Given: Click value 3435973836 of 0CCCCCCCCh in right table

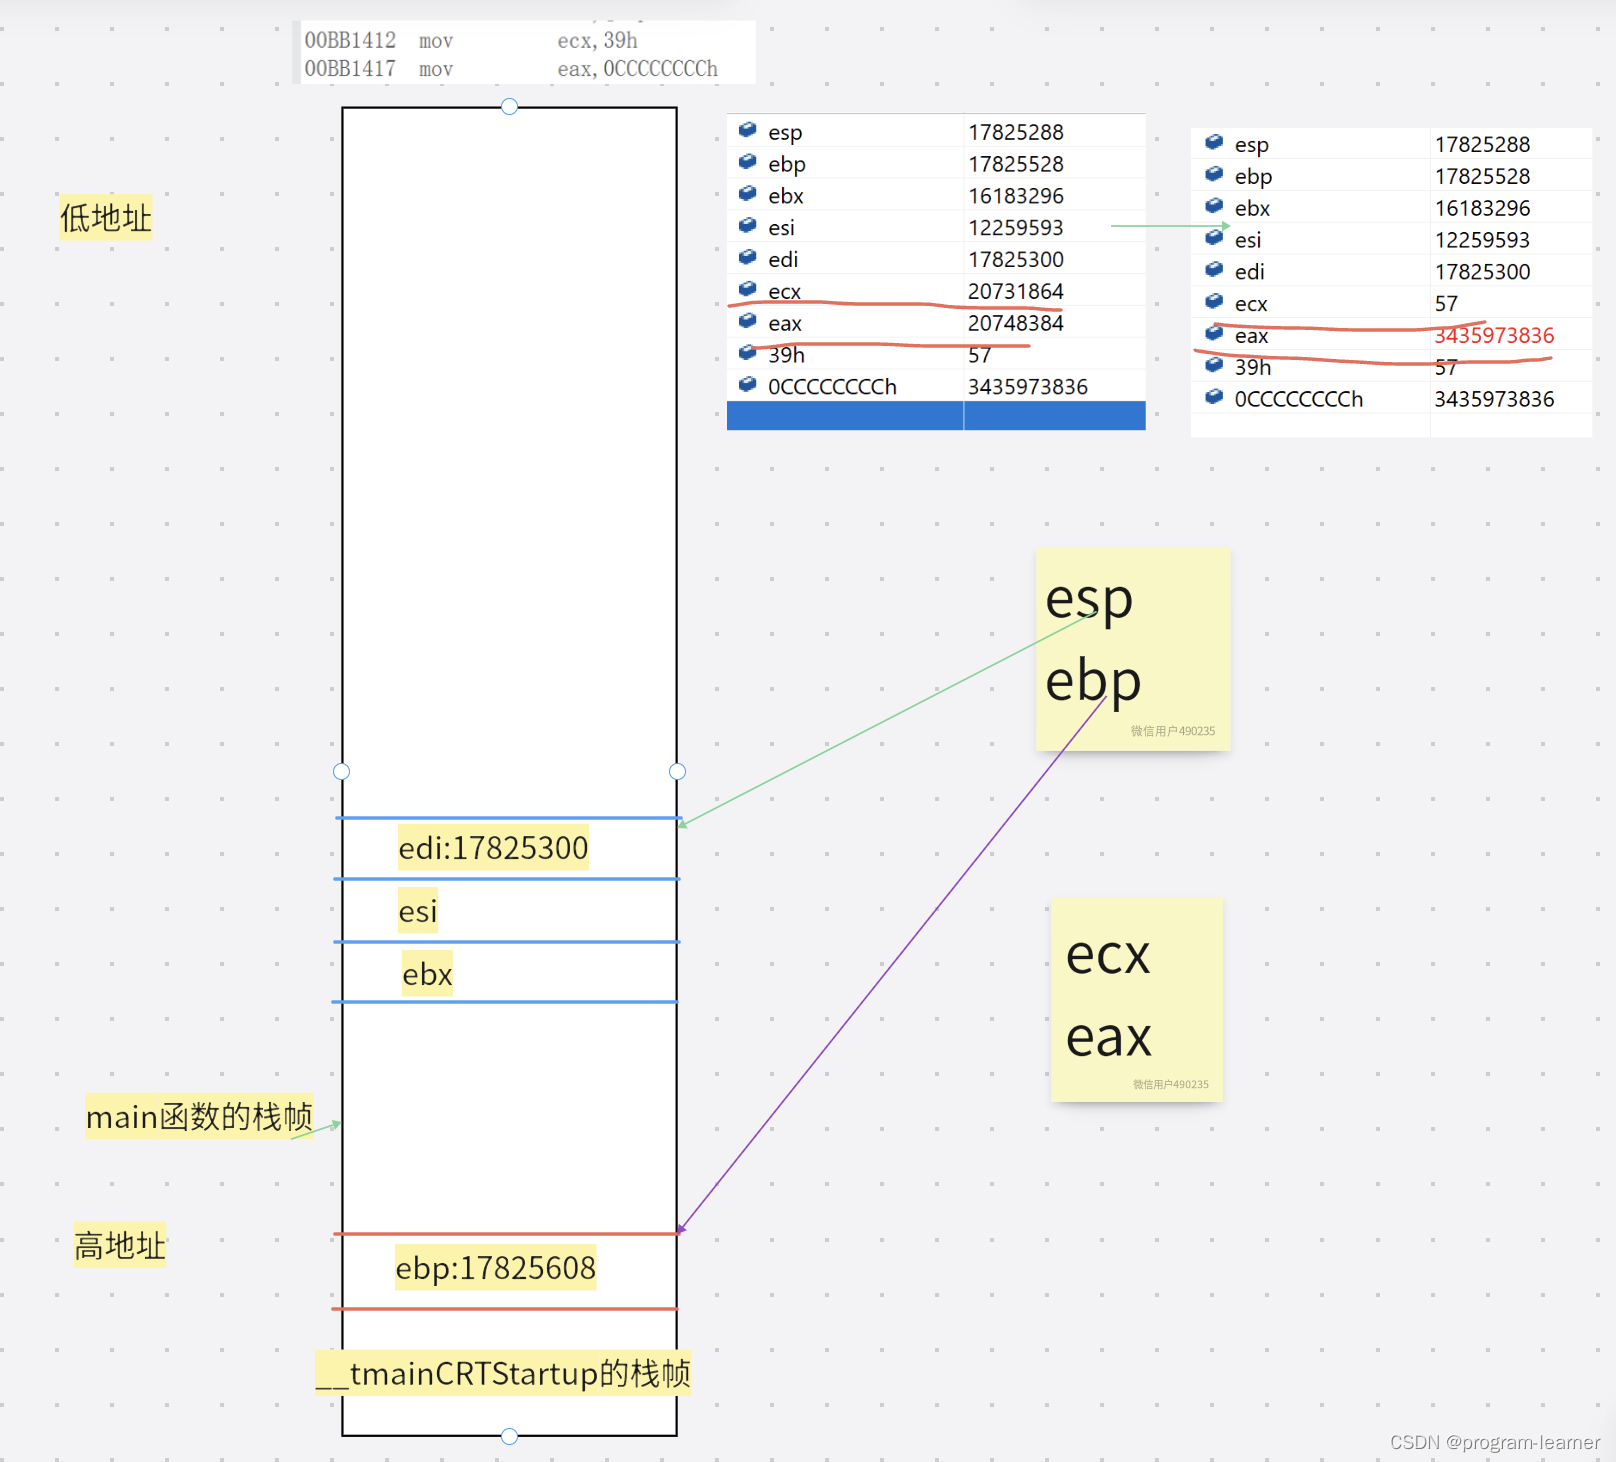Looking at the screenshot, I should coord(1494,399).
